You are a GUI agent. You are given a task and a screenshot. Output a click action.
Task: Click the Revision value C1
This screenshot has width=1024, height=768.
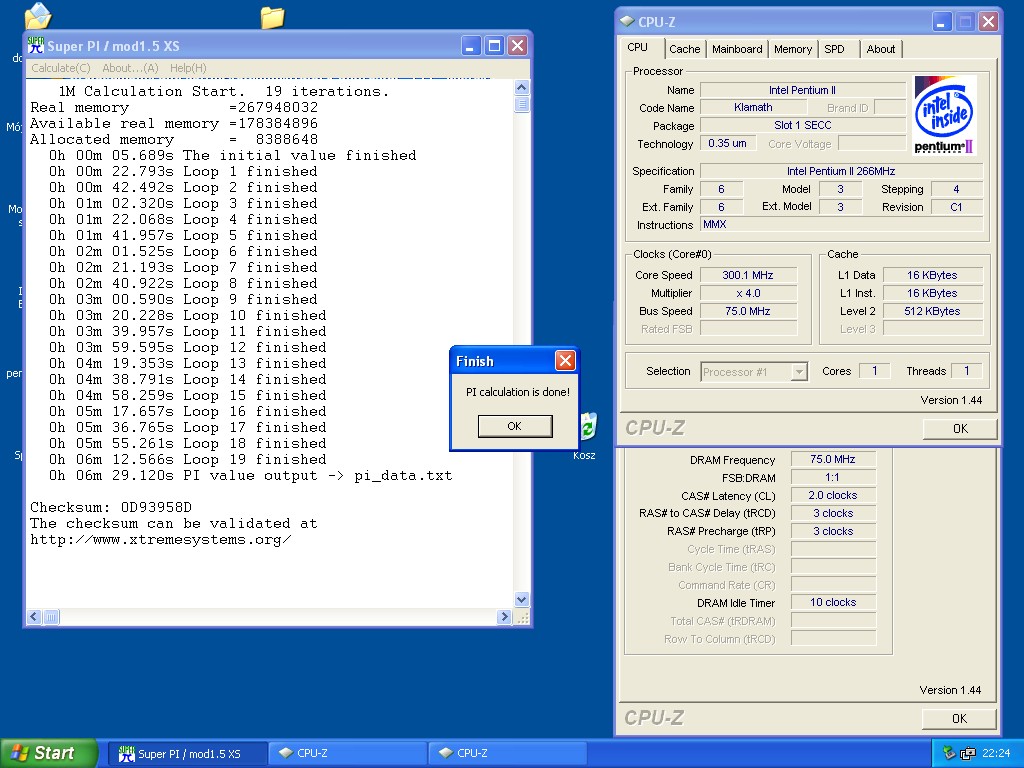click(956, 207)
